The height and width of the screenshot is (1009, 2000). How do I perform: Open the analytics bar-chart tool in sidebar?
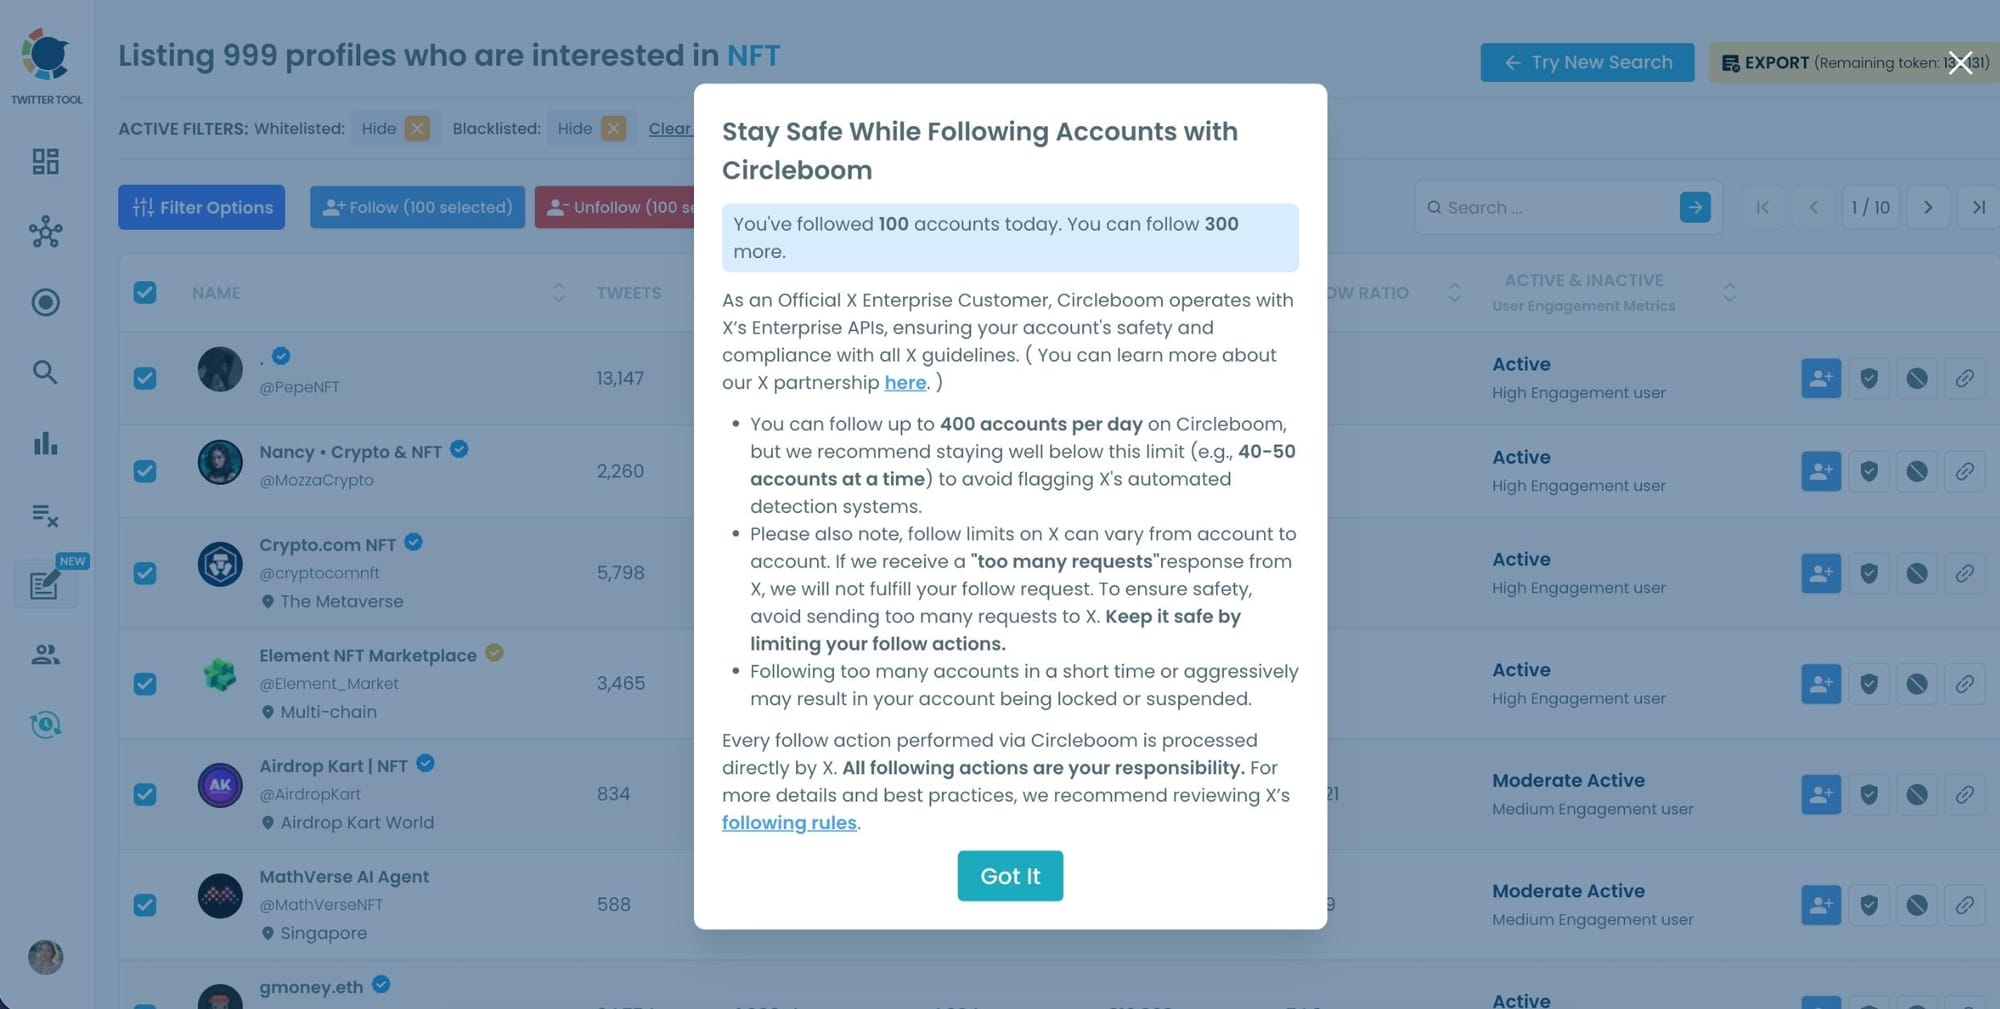point(45,445)
